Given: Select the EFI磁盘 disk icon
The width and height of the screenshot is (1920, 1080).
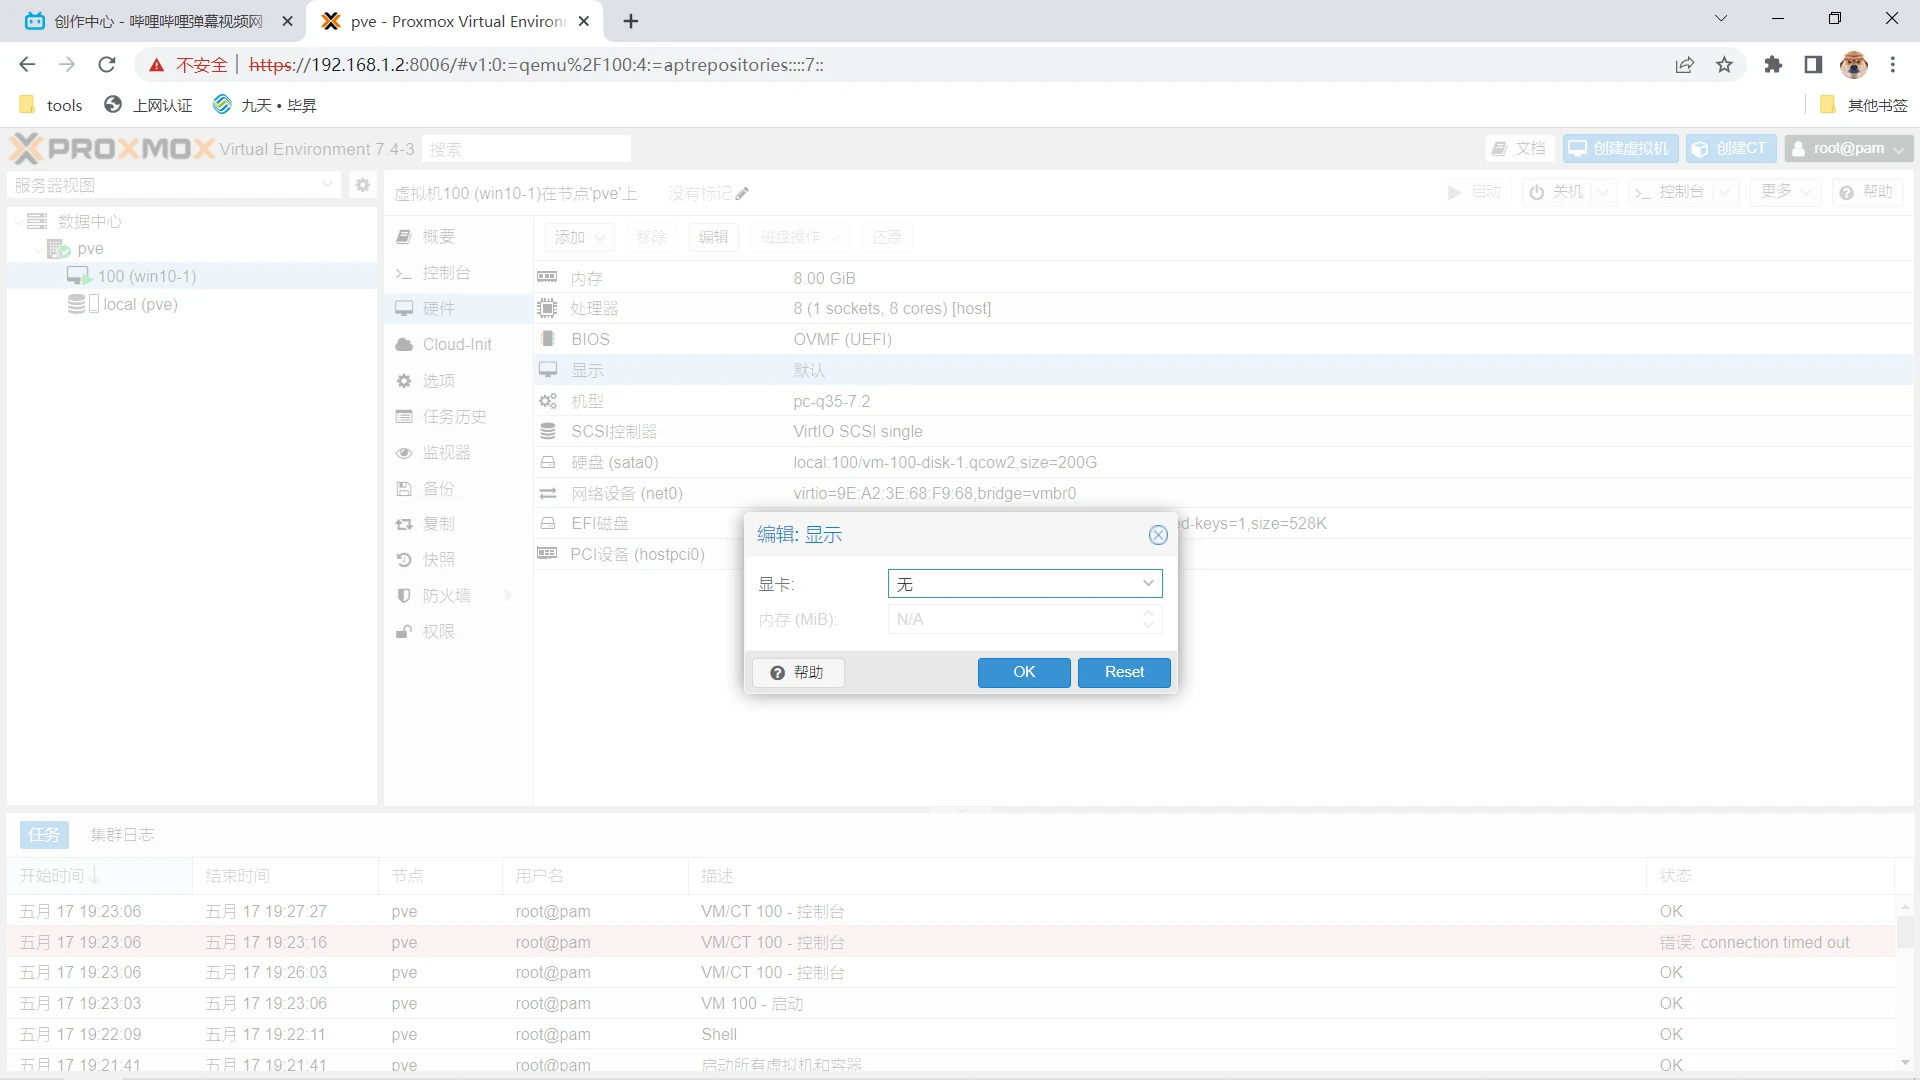Looking at the screenshot, I should 548,523.
